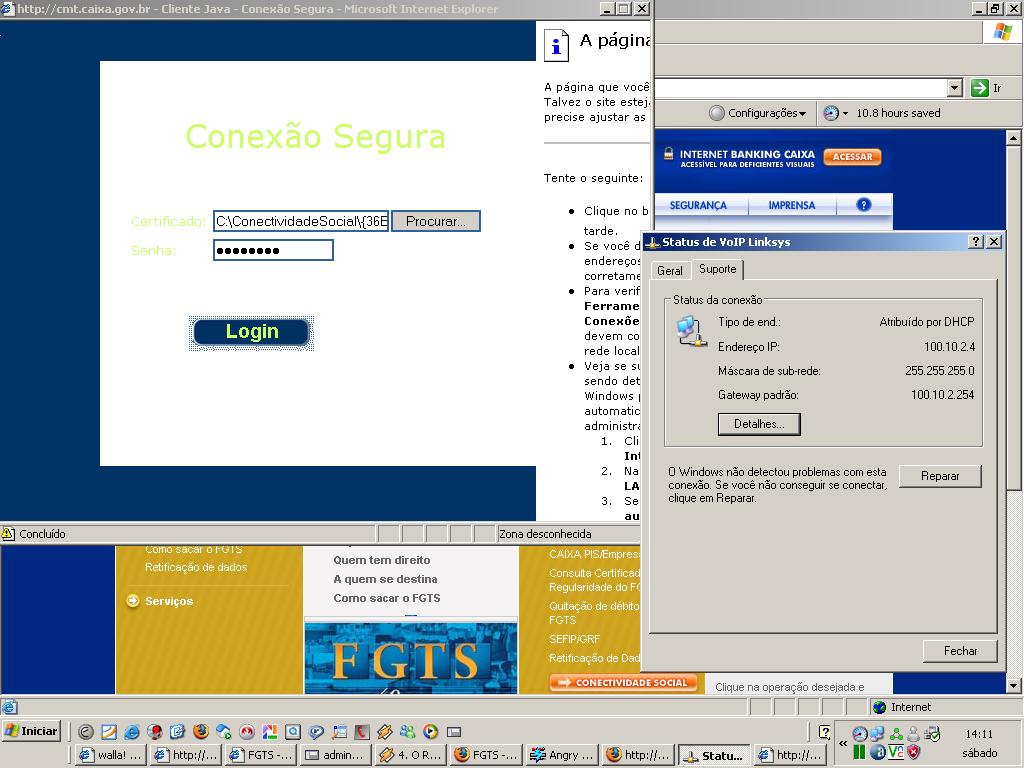Open Windows Media Player quick launch icon
Image resolution: width=1024 pixels, height=768 pixels.
(430, 731)
